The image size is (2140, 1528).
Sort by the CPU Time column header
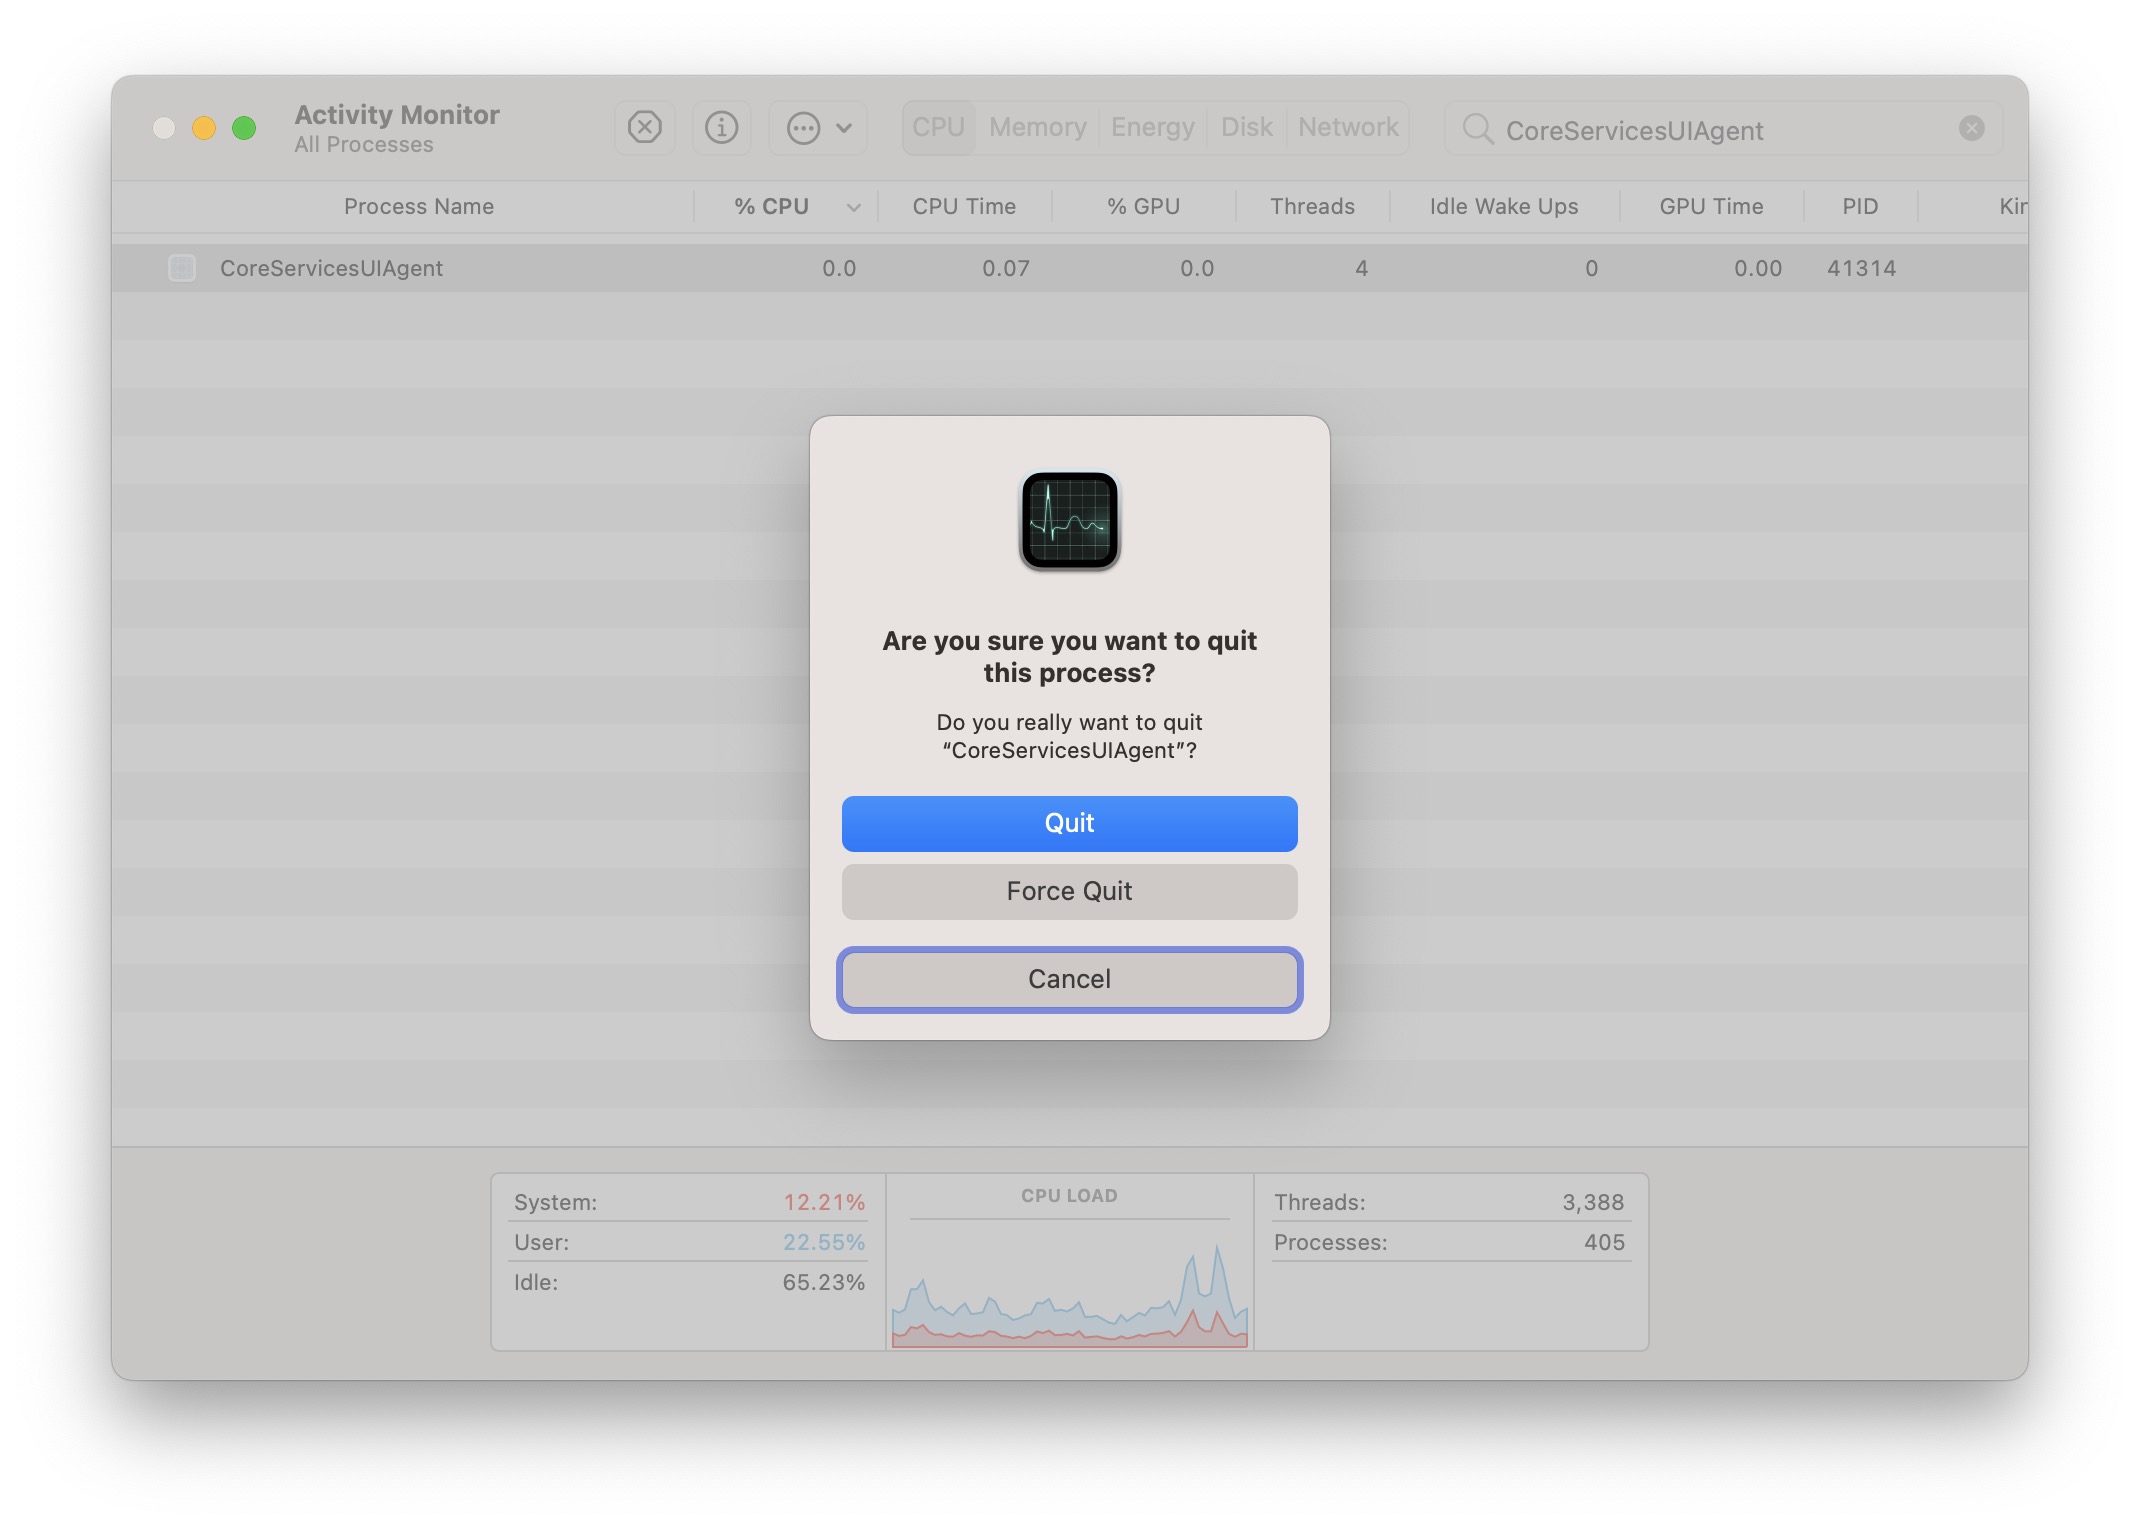[963, 207]
